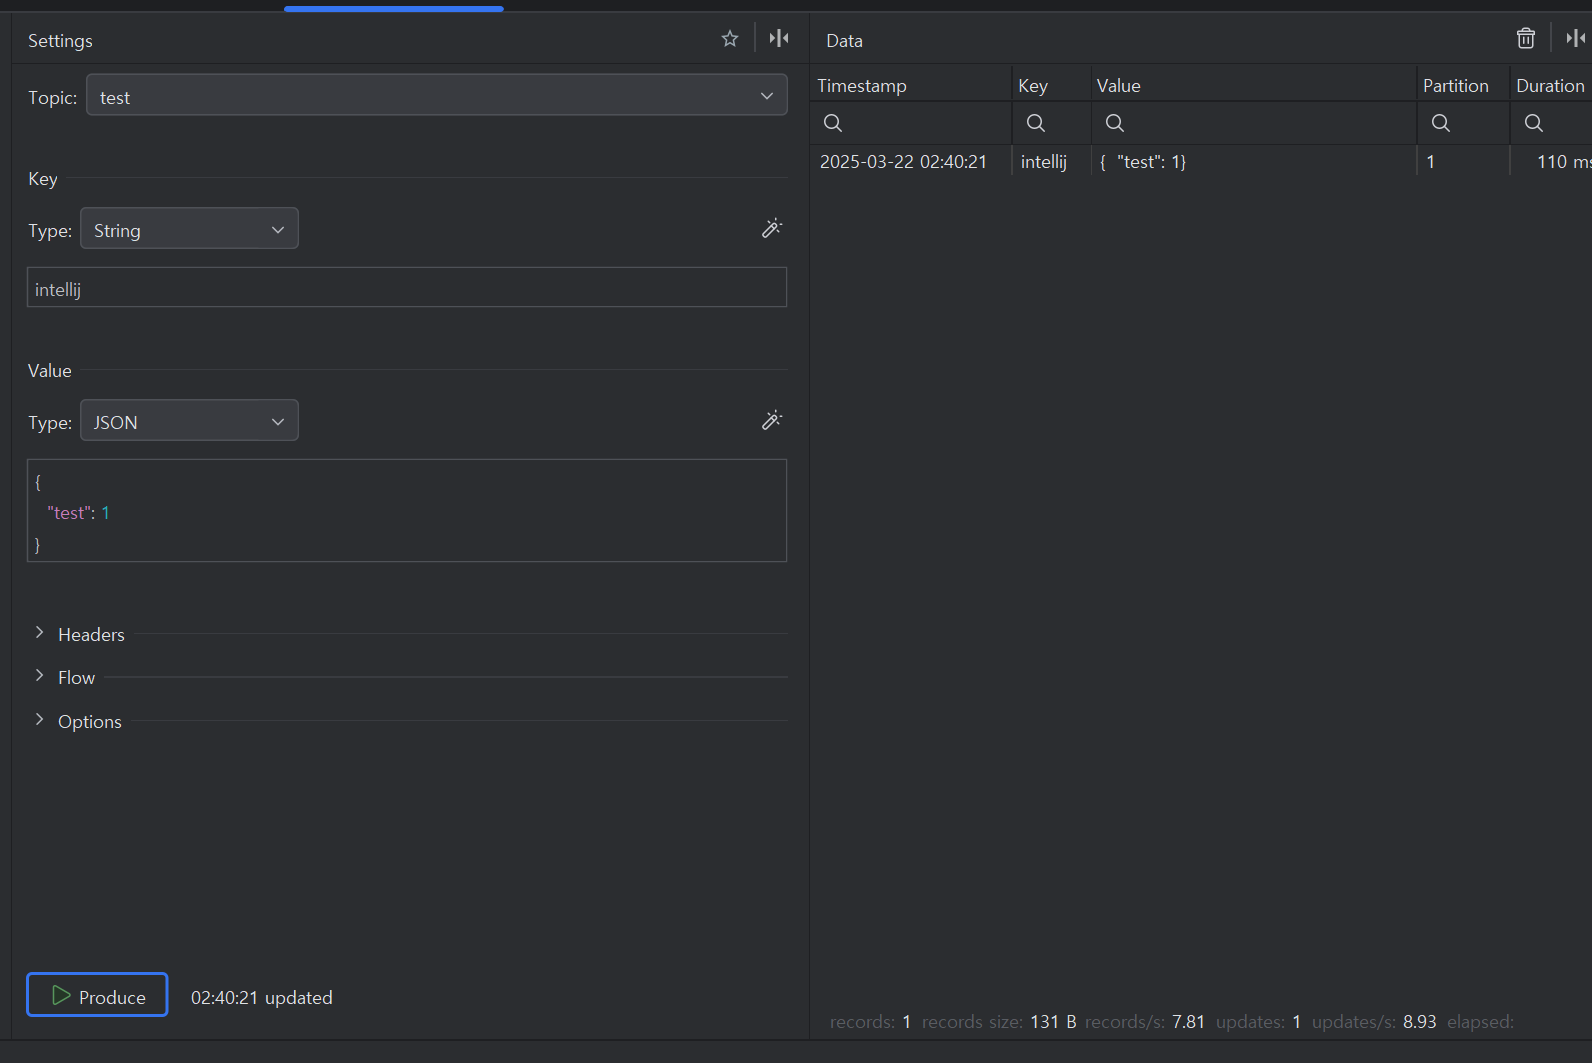Viewport: 1592px width, 1063px height.
Task: Click the Value column search icon
Action: (1115, 123)
